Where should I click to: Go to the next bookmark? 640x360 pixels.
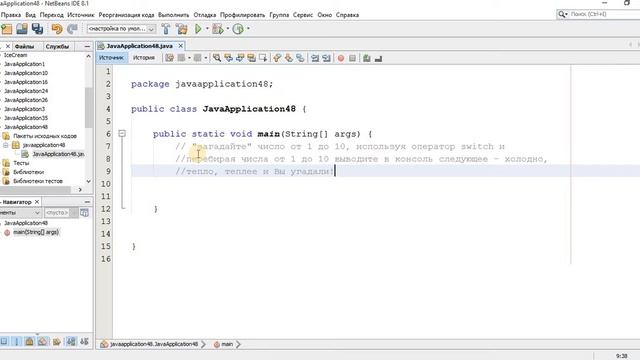pyautogui.click(x=289, y=58)
